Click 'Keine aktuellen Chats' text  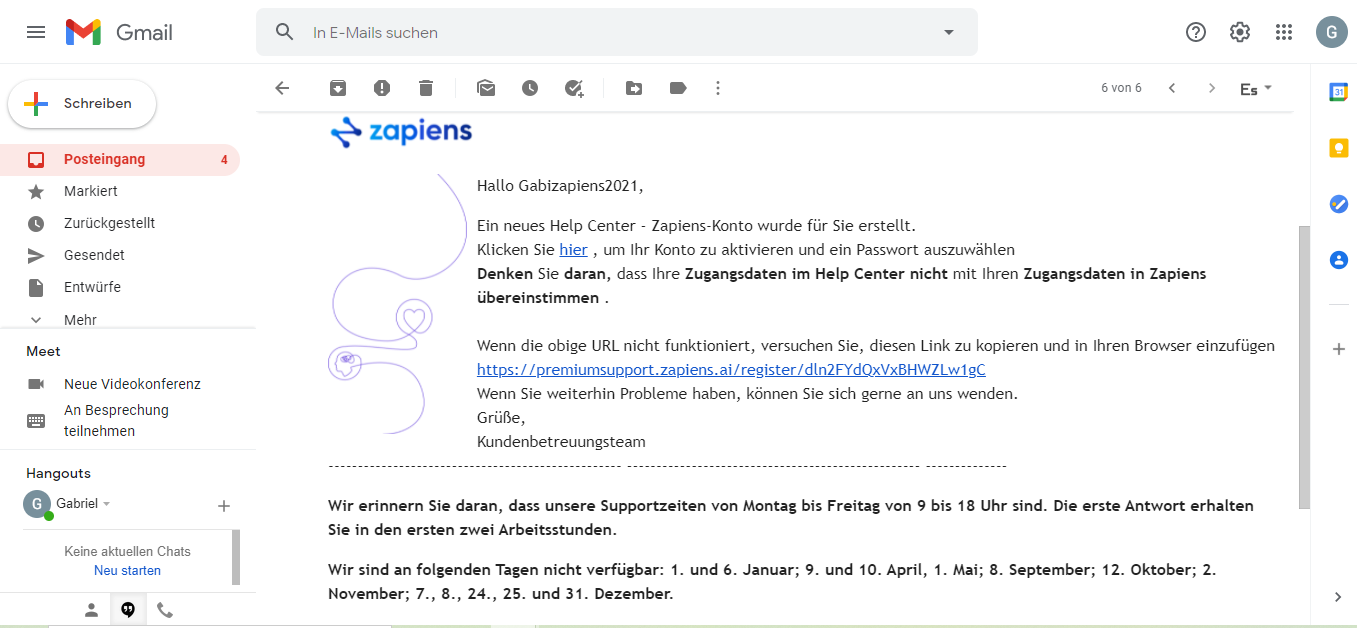click(x=127, y=551)
